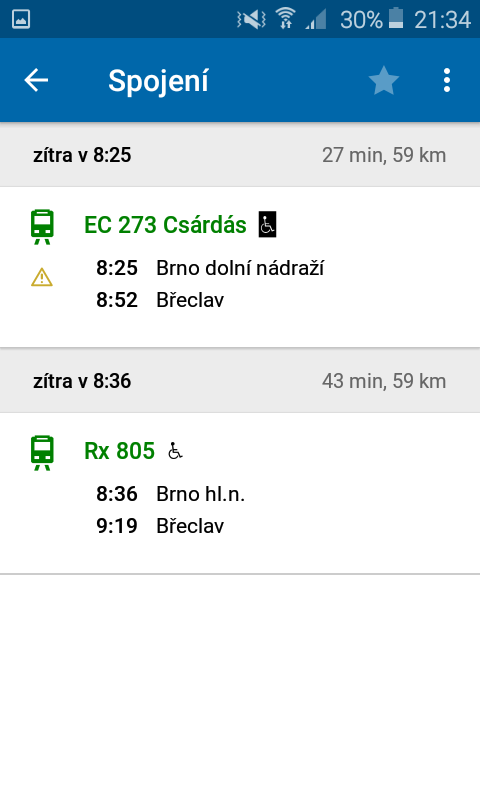Tap the warning triangle on EC 273
Viewport: 480px width, 800px height.
coord(42,278)
